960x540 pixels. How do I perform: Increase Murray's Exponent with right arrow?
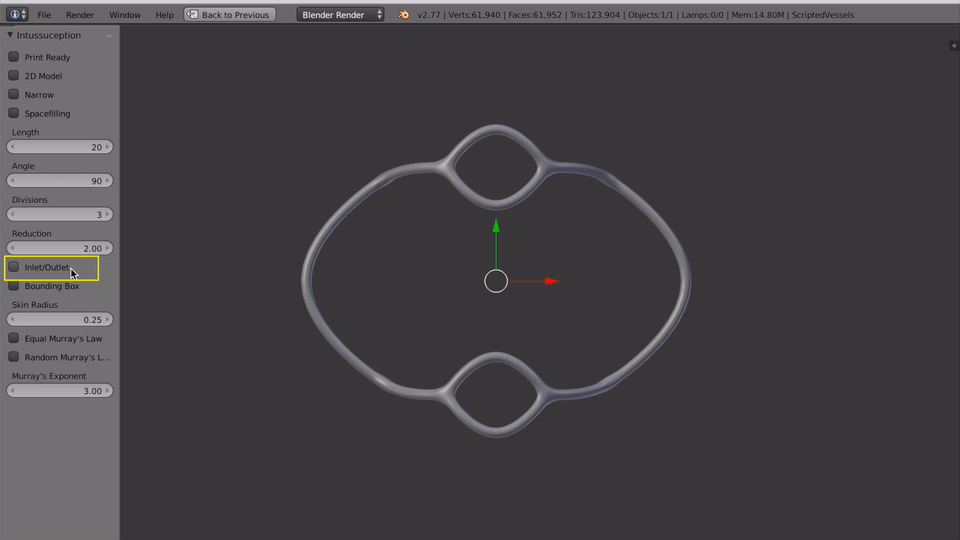coord(107,391)
